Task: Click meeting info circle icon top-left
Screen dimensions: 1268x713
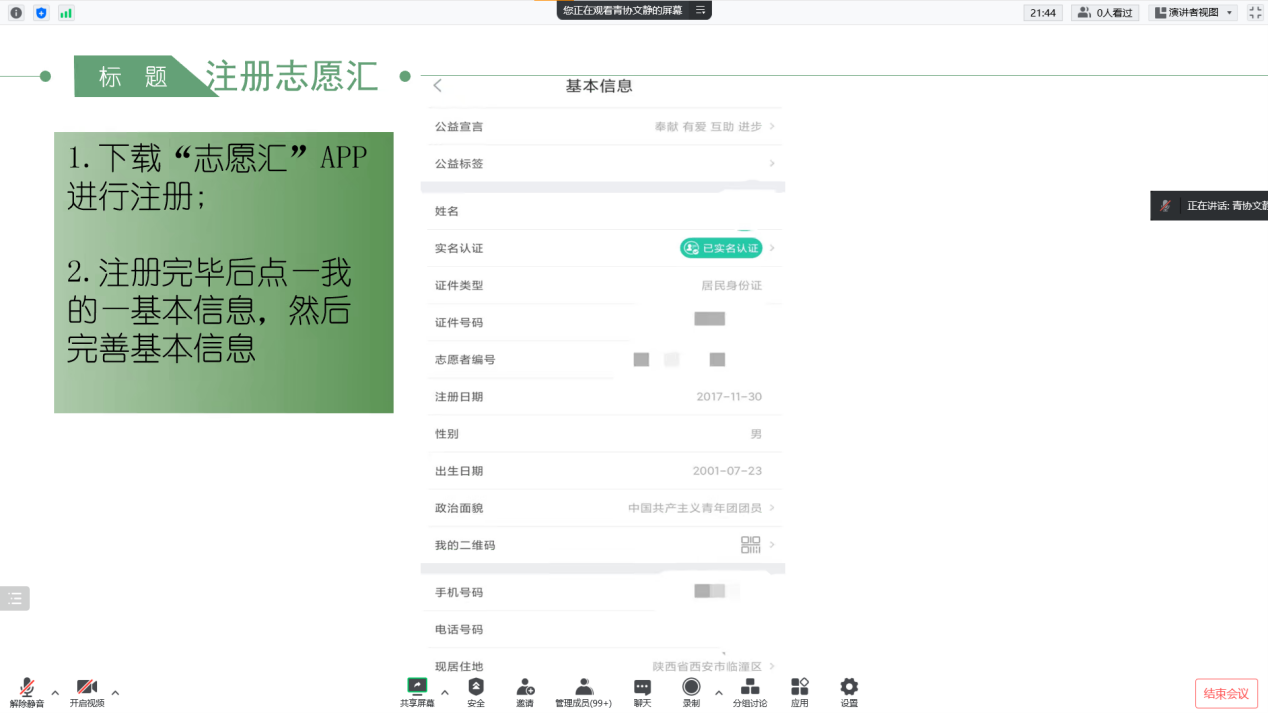Action: click(16, 13)
